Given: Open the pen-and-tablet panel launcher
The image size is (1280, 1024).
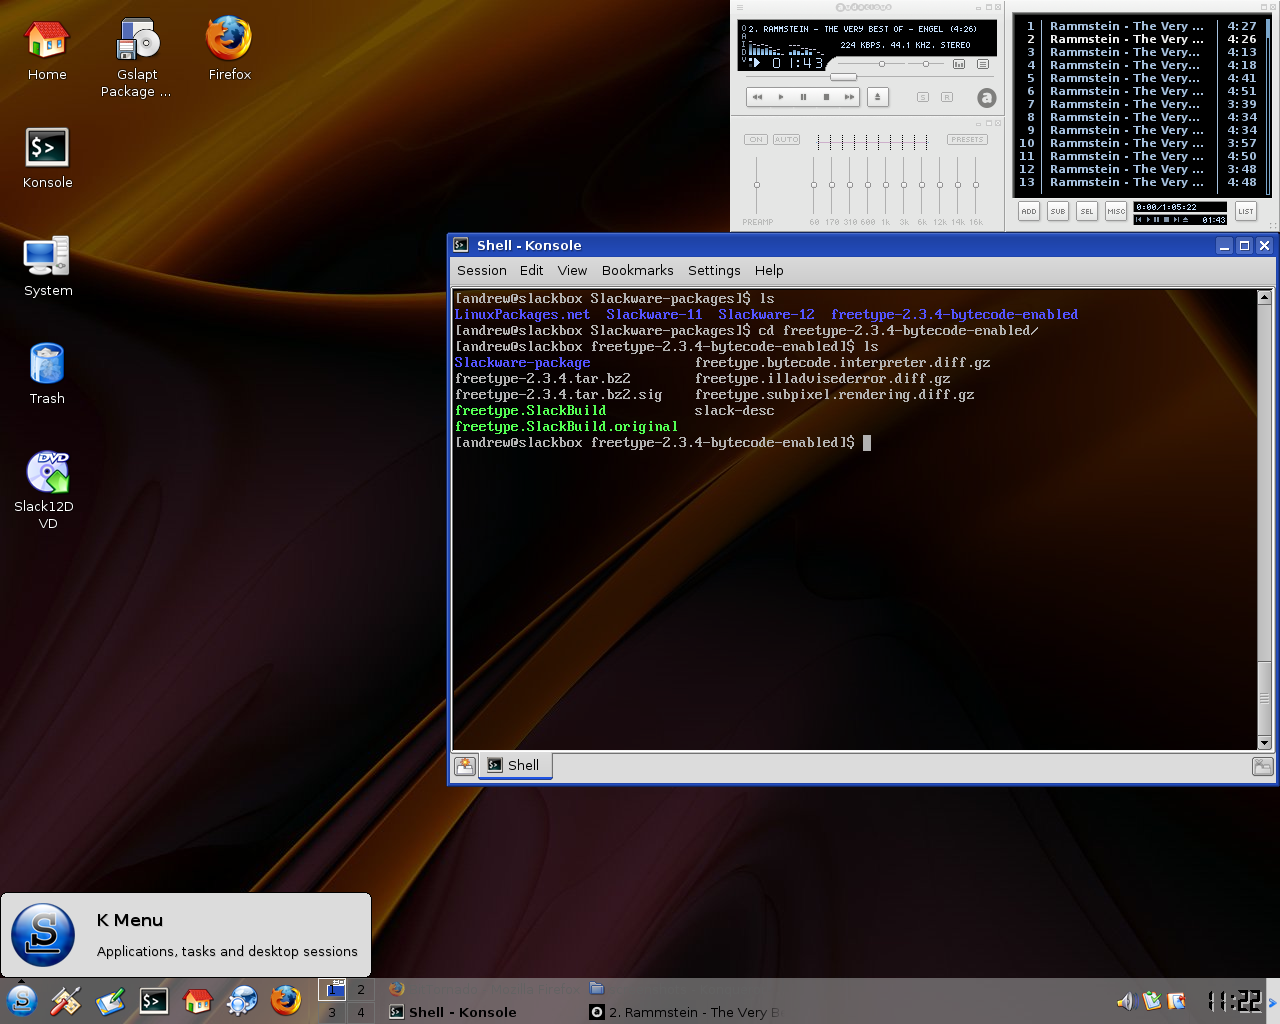Looking at the screenshot, I should (x=110, y=1000).
